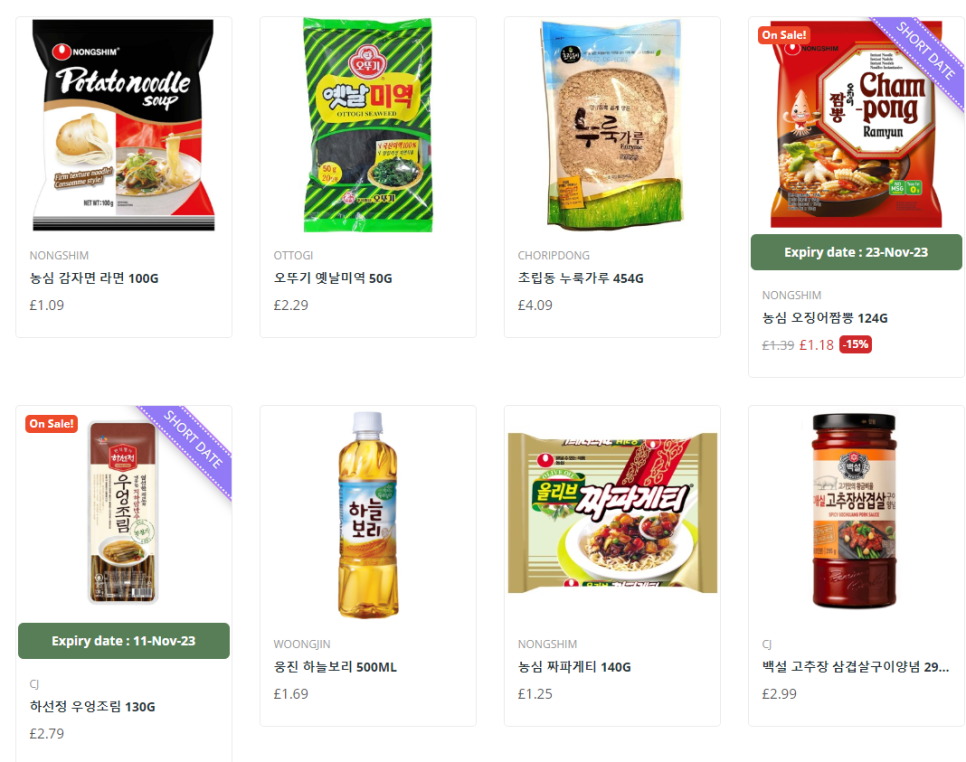Open the Choripdong 누룩가루 product image

coord(612,125)
